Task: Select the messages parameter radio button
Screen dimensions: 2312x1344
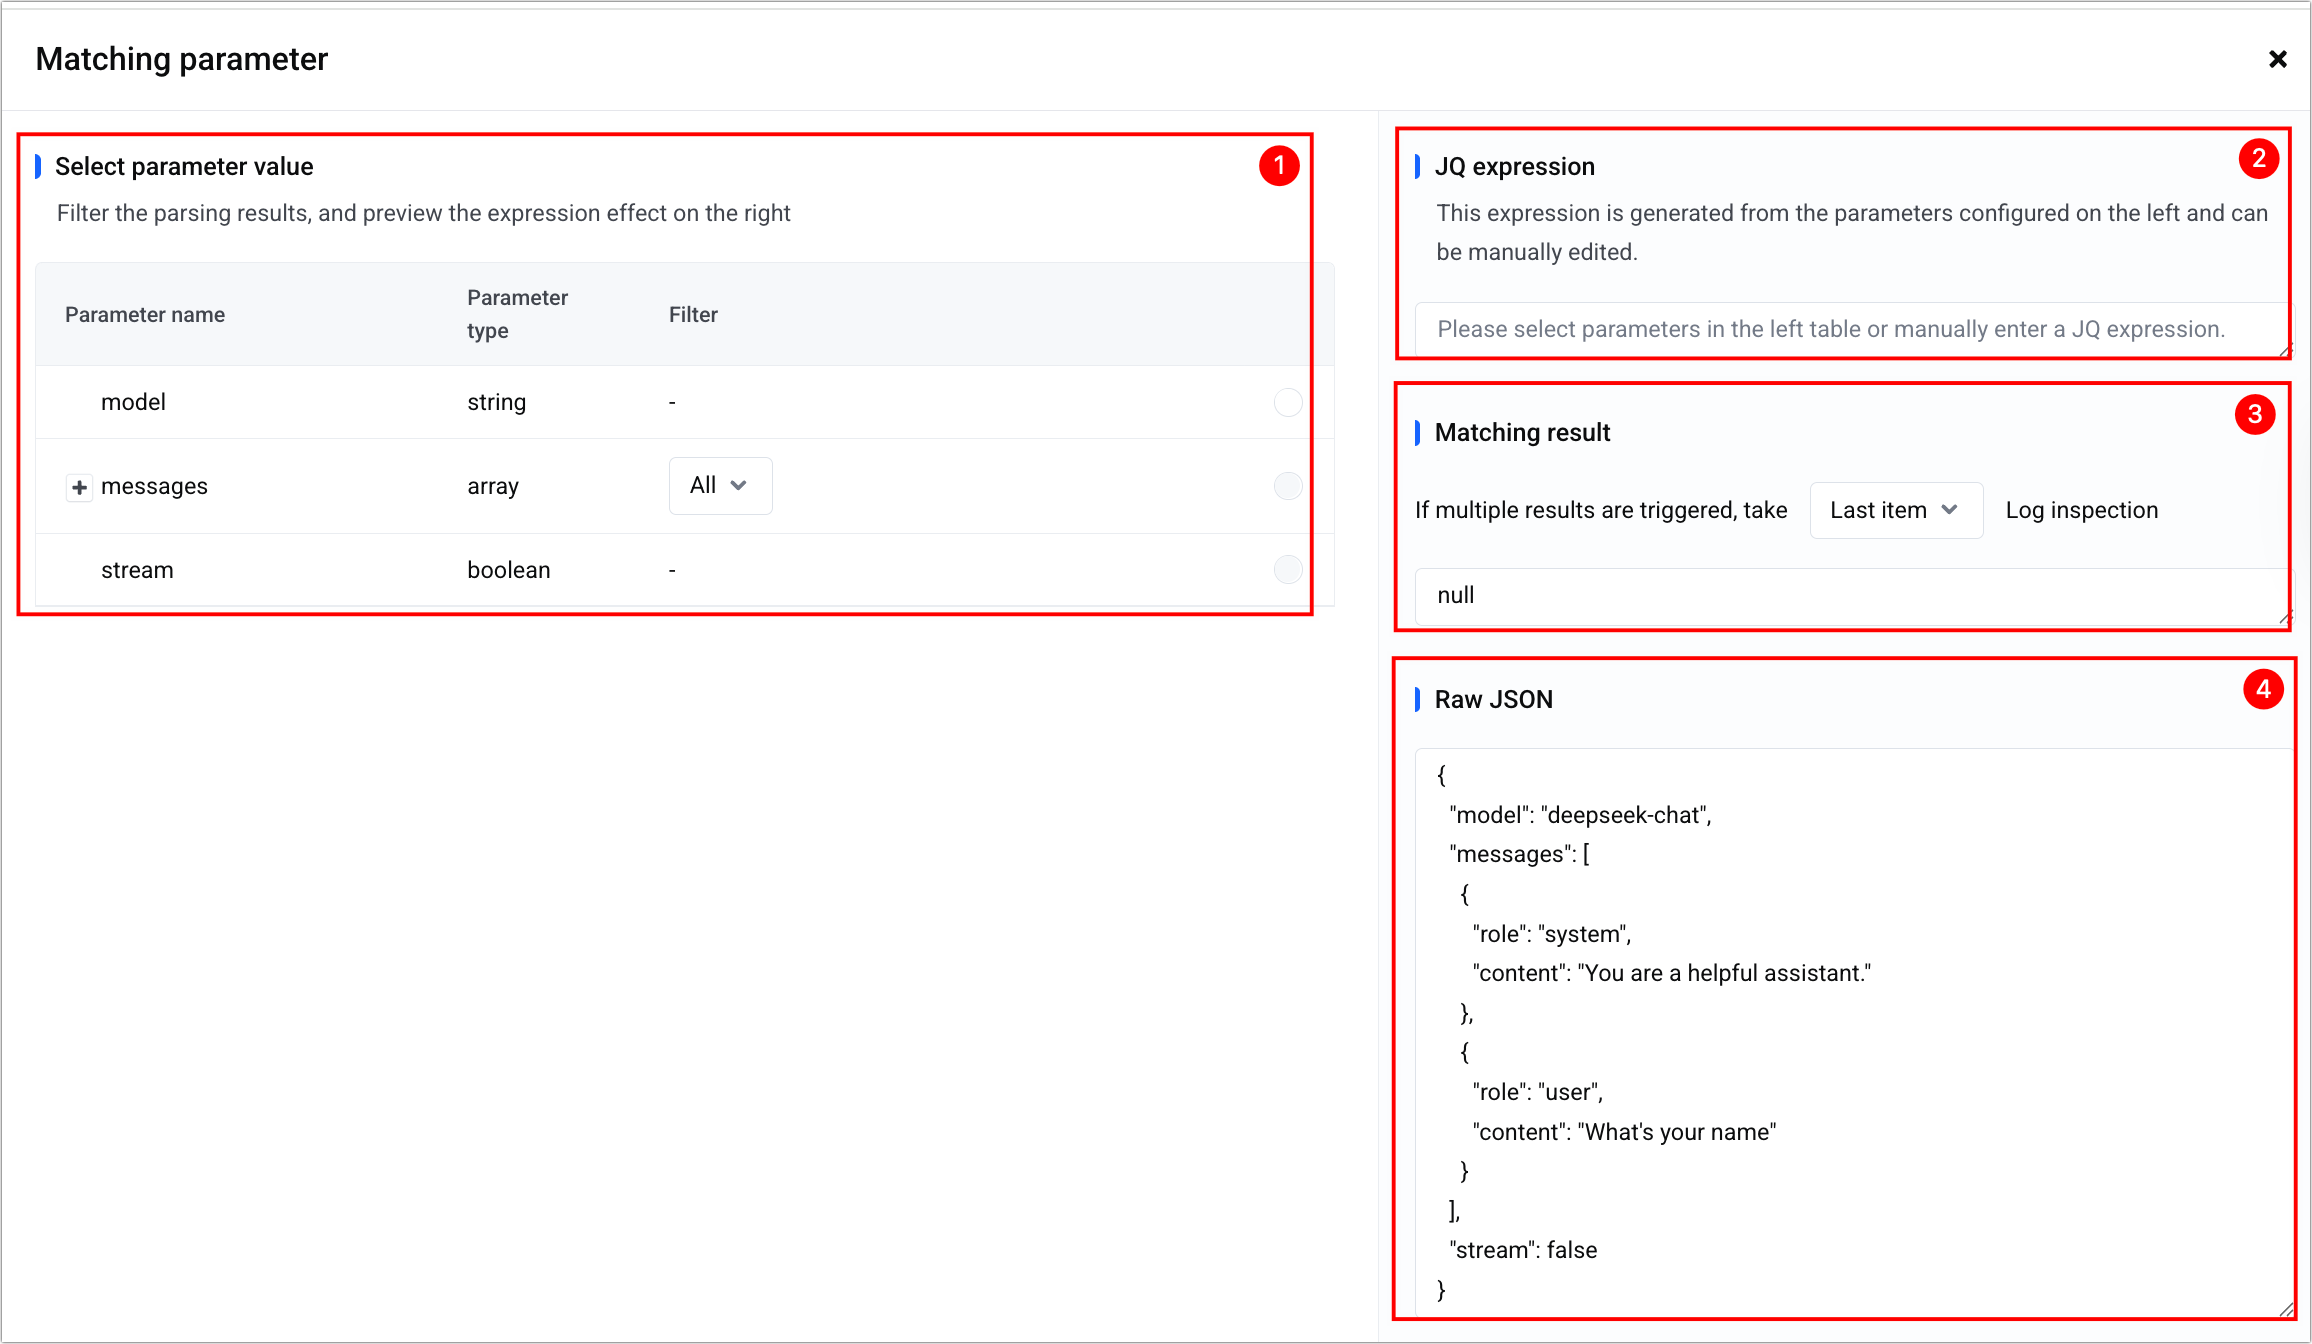Action: click(x=1287, y=486)
